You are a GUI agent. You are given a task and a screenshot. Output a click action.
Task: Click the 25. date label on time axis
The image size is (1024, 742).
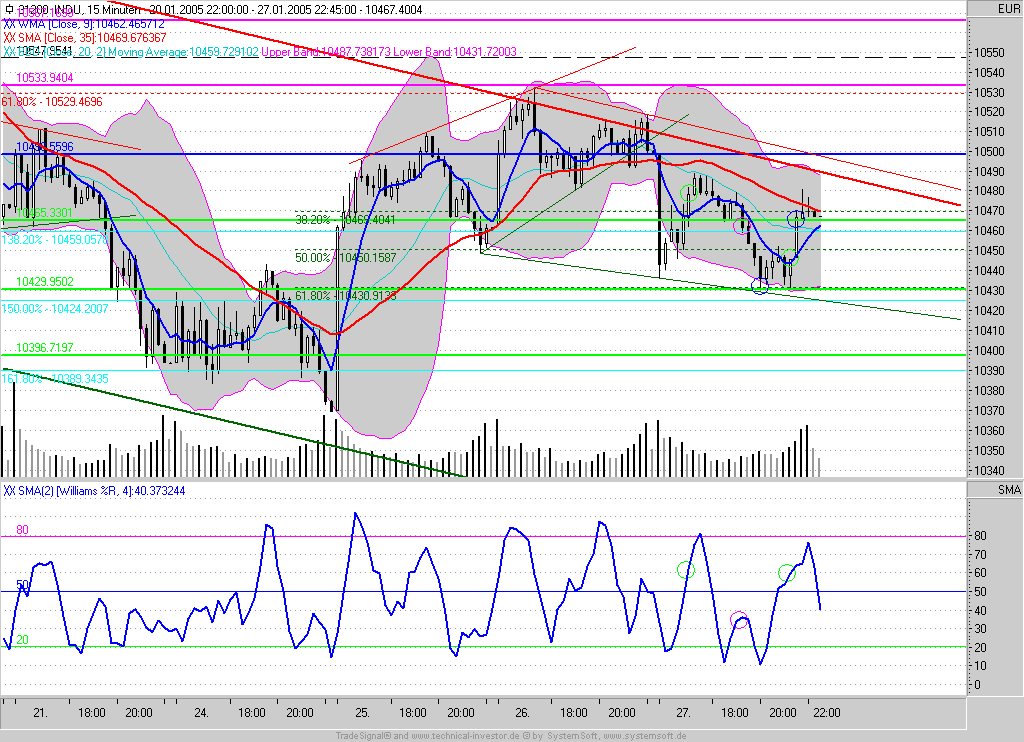click(362, 713)
